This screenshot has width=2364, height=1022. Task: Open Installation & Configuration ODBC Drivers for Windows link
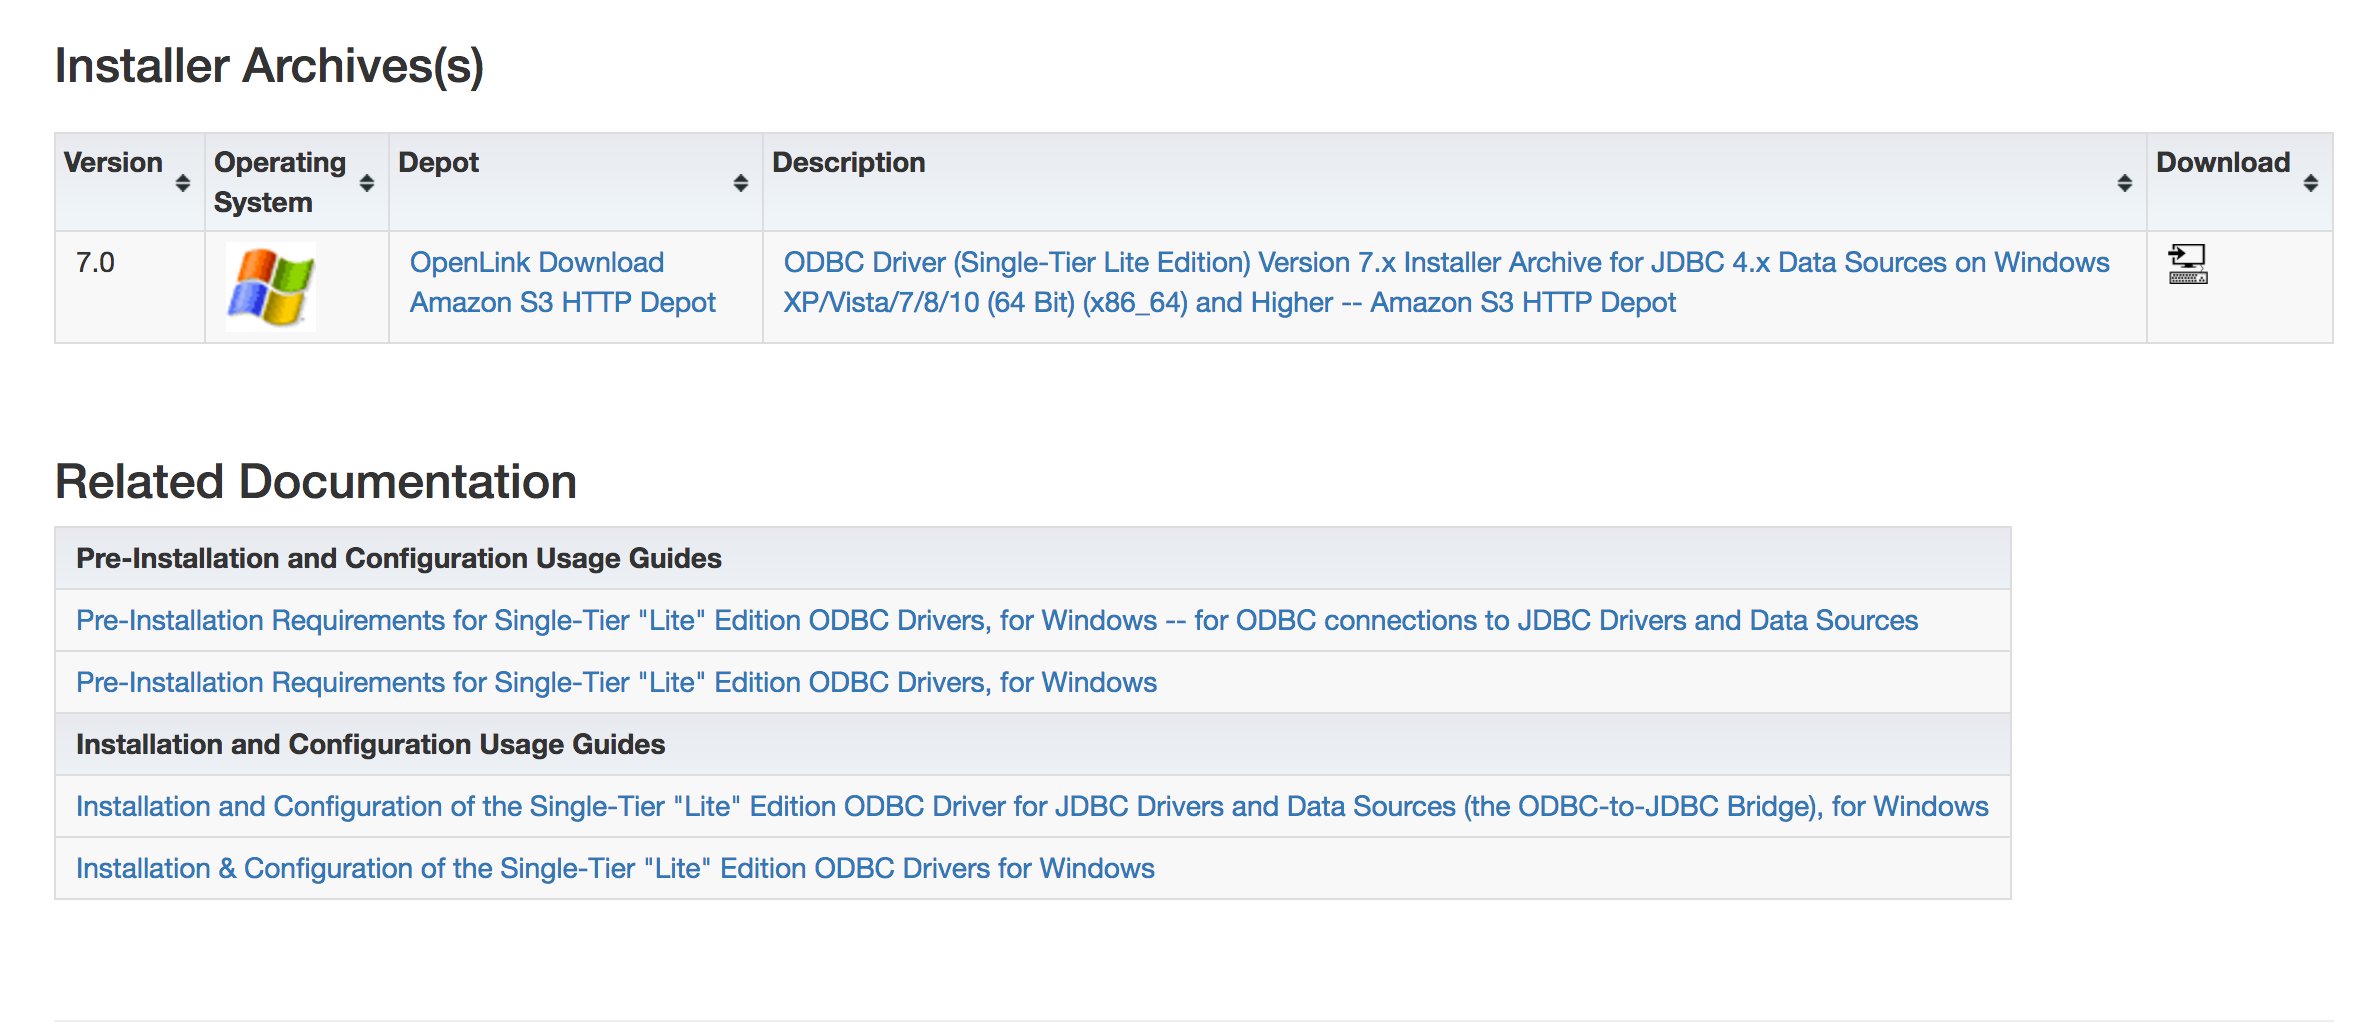(x=615, y=868)
